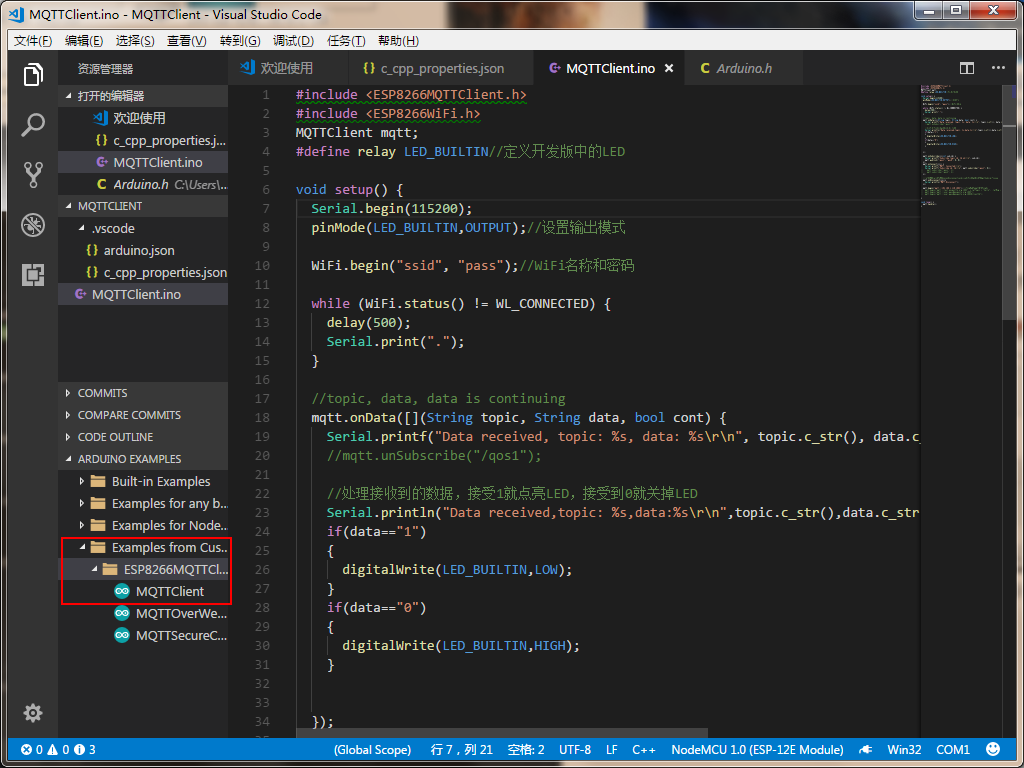
Task: Change the LF line ending setting
Action: point(612,749)
